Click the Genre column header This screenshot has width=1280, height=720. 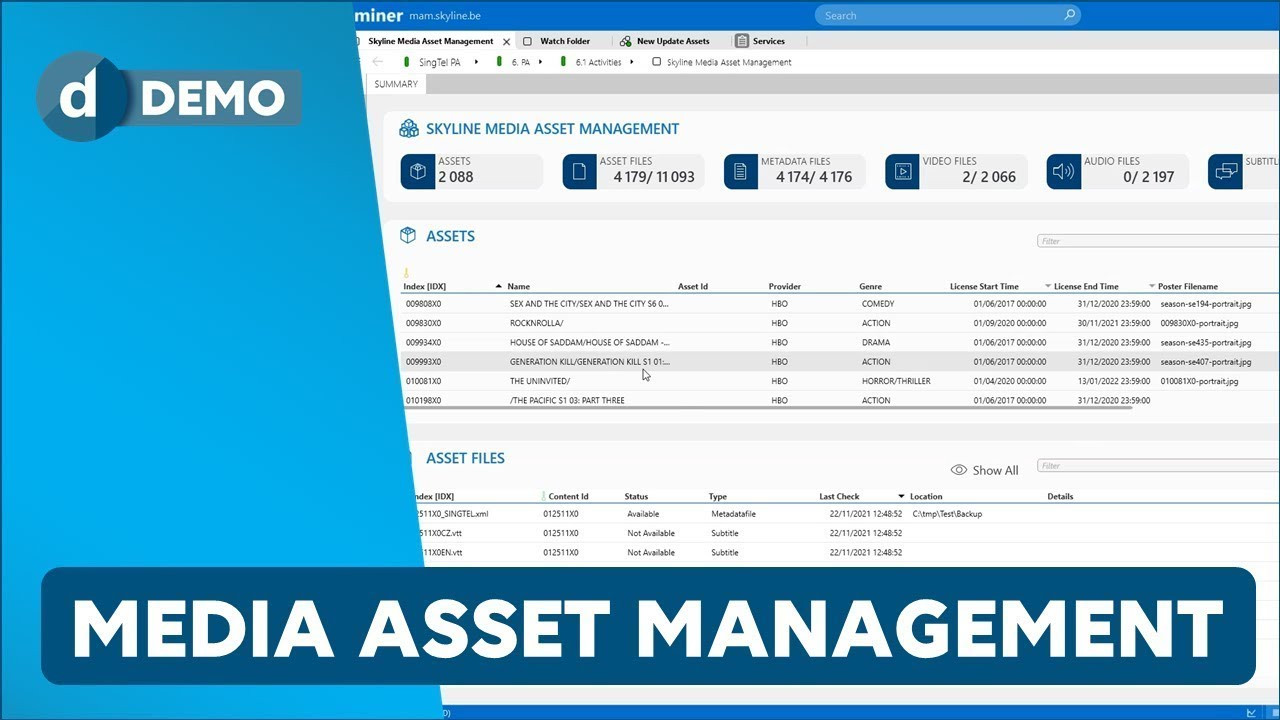click(871, 286)
